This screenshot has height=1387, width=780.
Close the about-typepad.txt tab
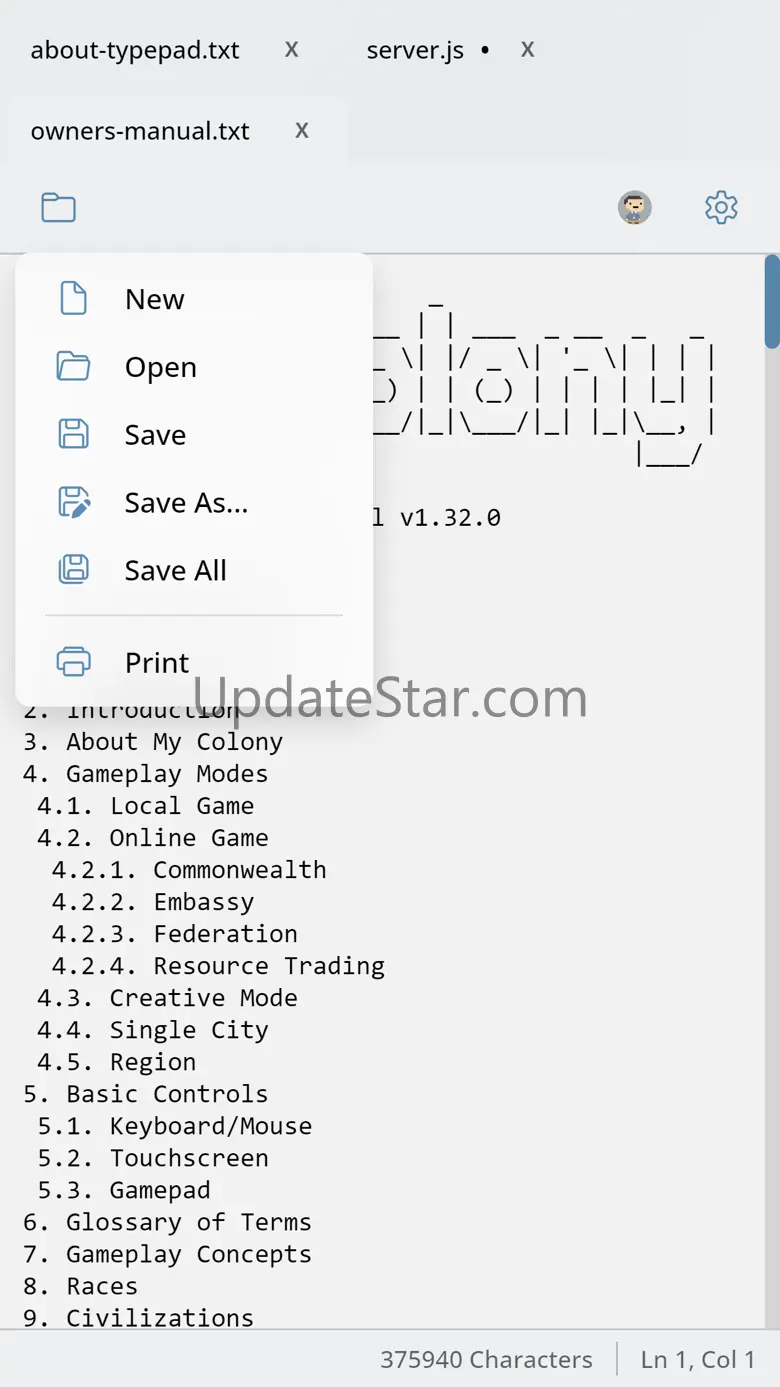click(x=292, y=49)
